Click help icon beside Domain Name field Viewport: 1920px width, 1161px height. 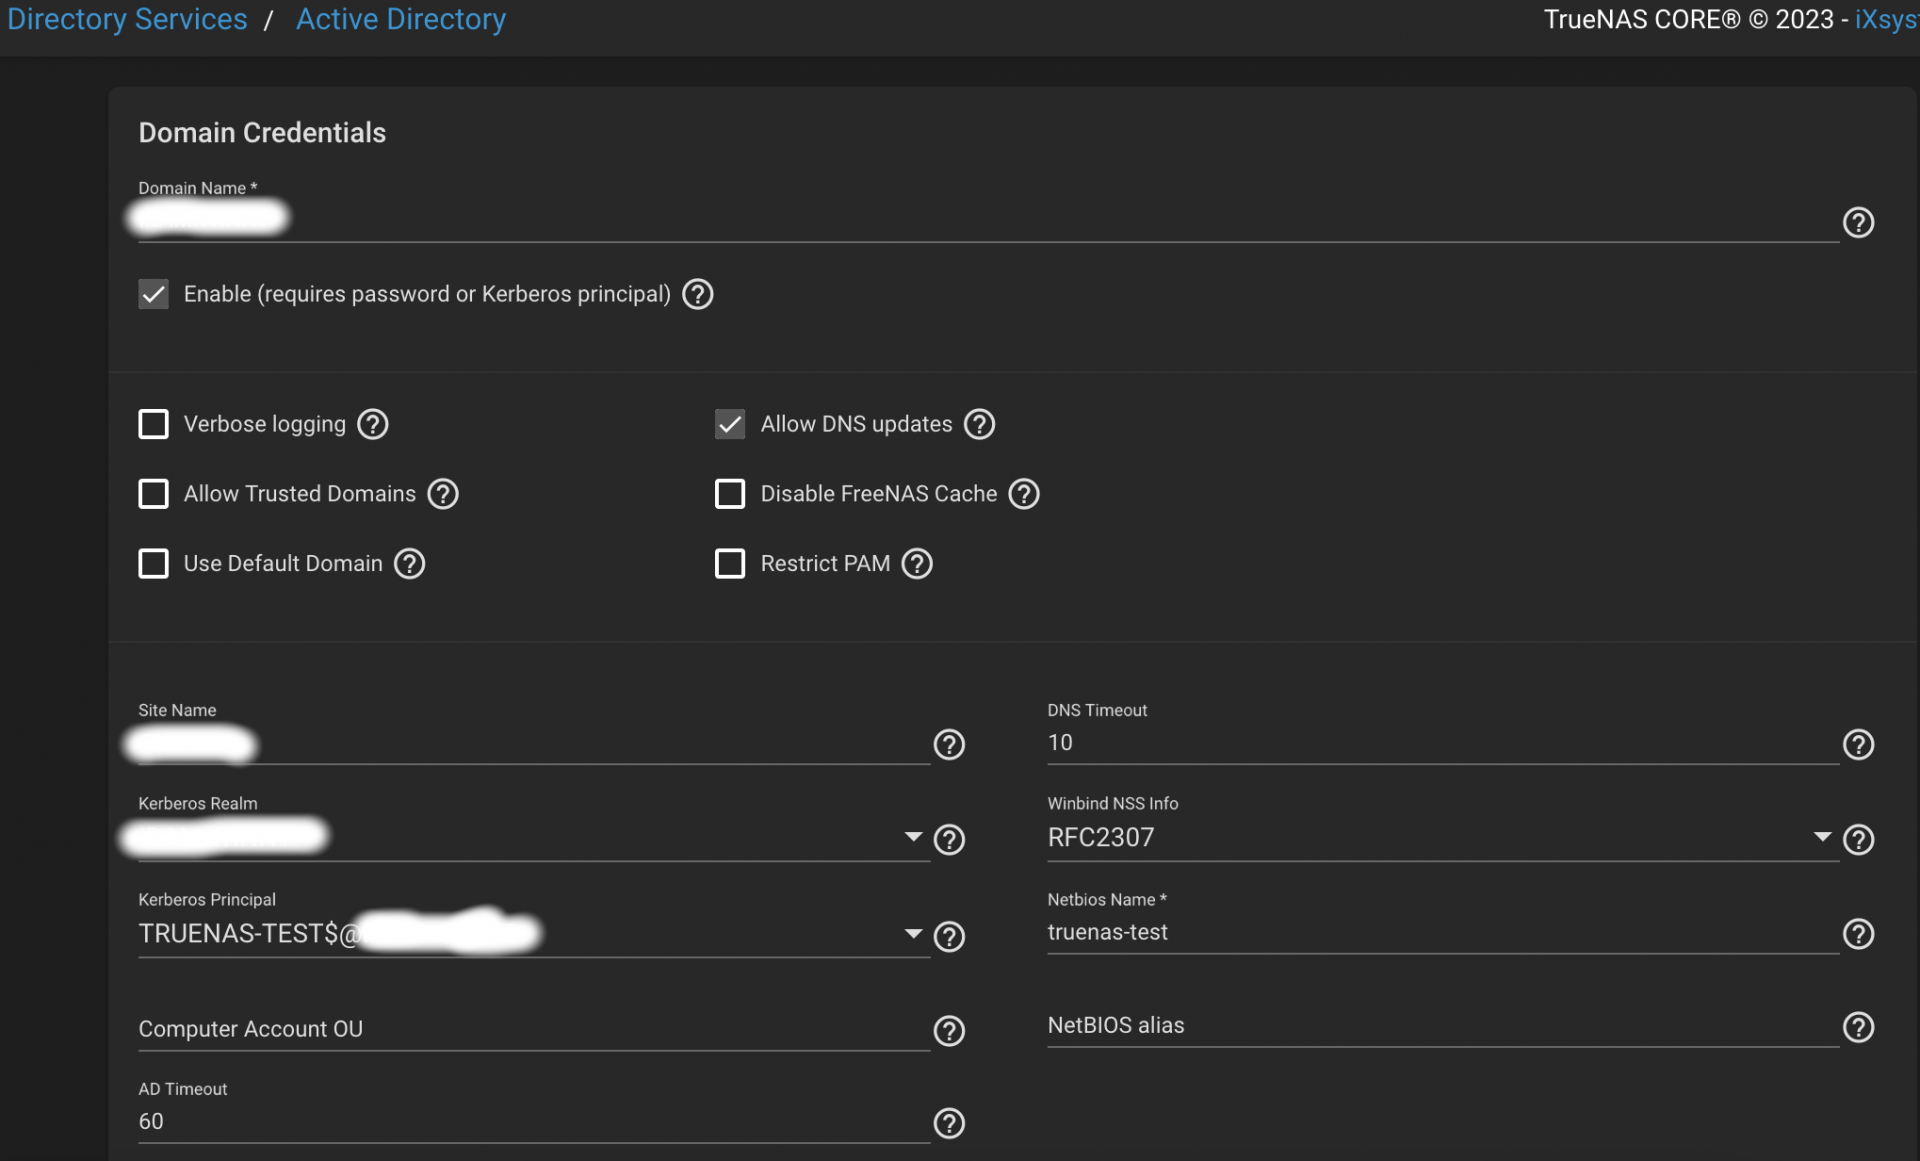coord(1858,222)
